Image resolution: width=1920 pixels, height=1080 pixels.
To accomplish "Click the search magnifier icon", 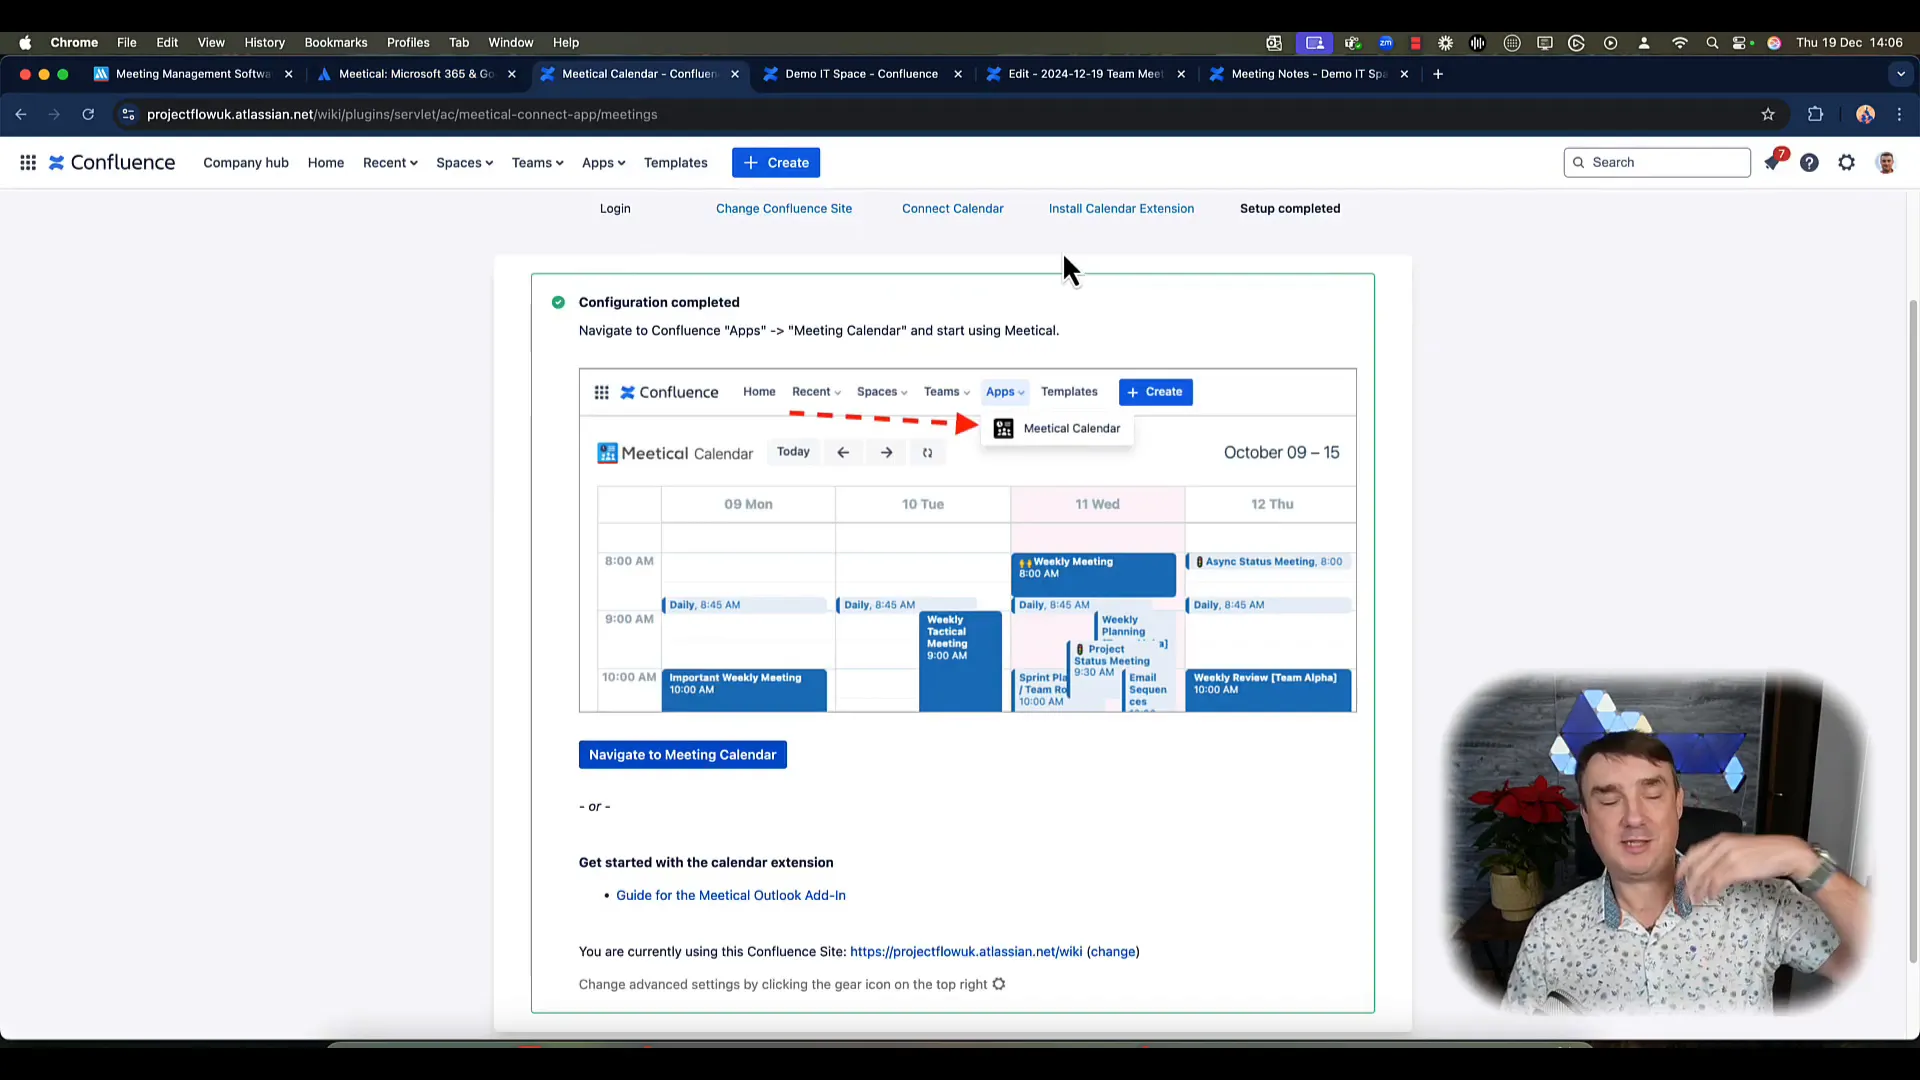I will pos(1576,161).
